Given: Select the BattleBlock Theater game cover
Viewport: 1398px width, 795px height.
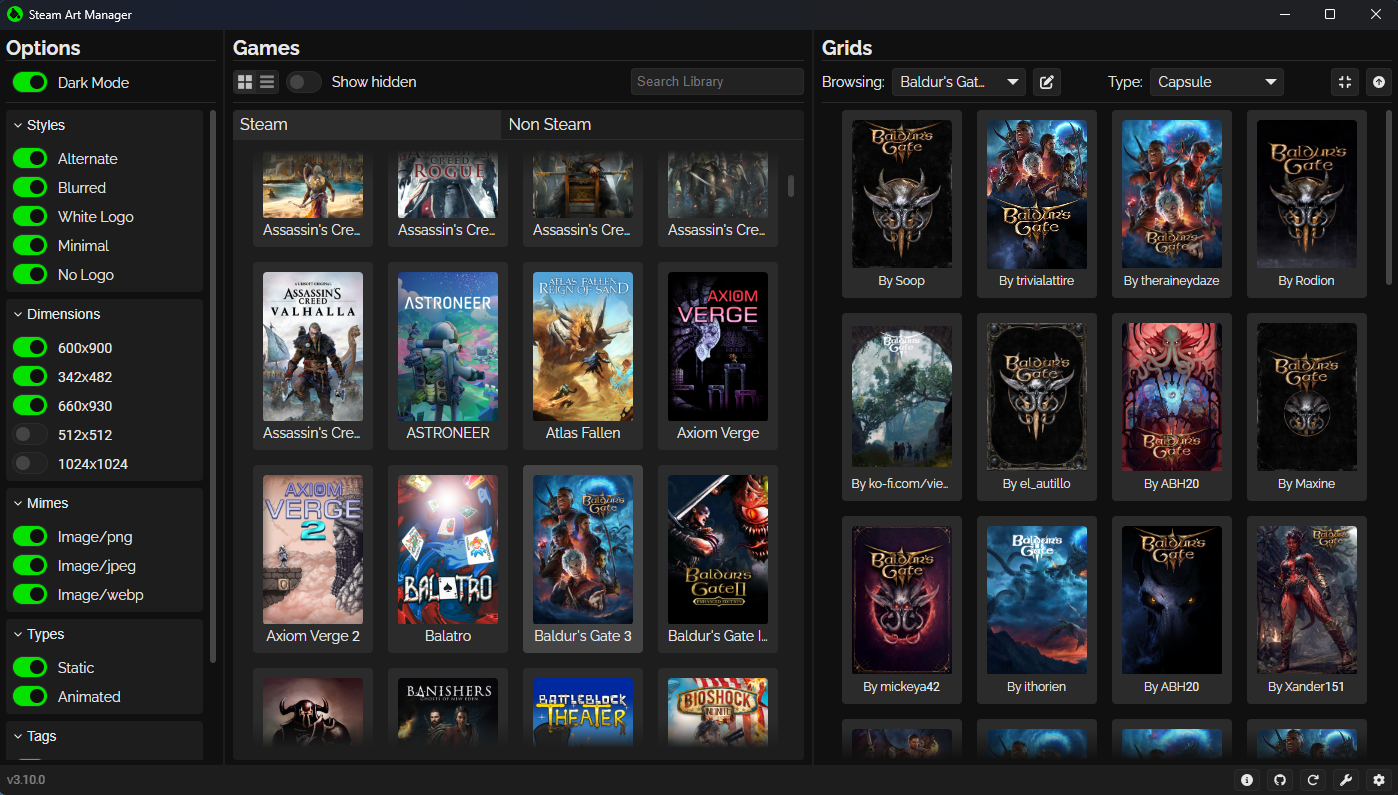Looking at the screenshot, I should [x=583, y=712].
